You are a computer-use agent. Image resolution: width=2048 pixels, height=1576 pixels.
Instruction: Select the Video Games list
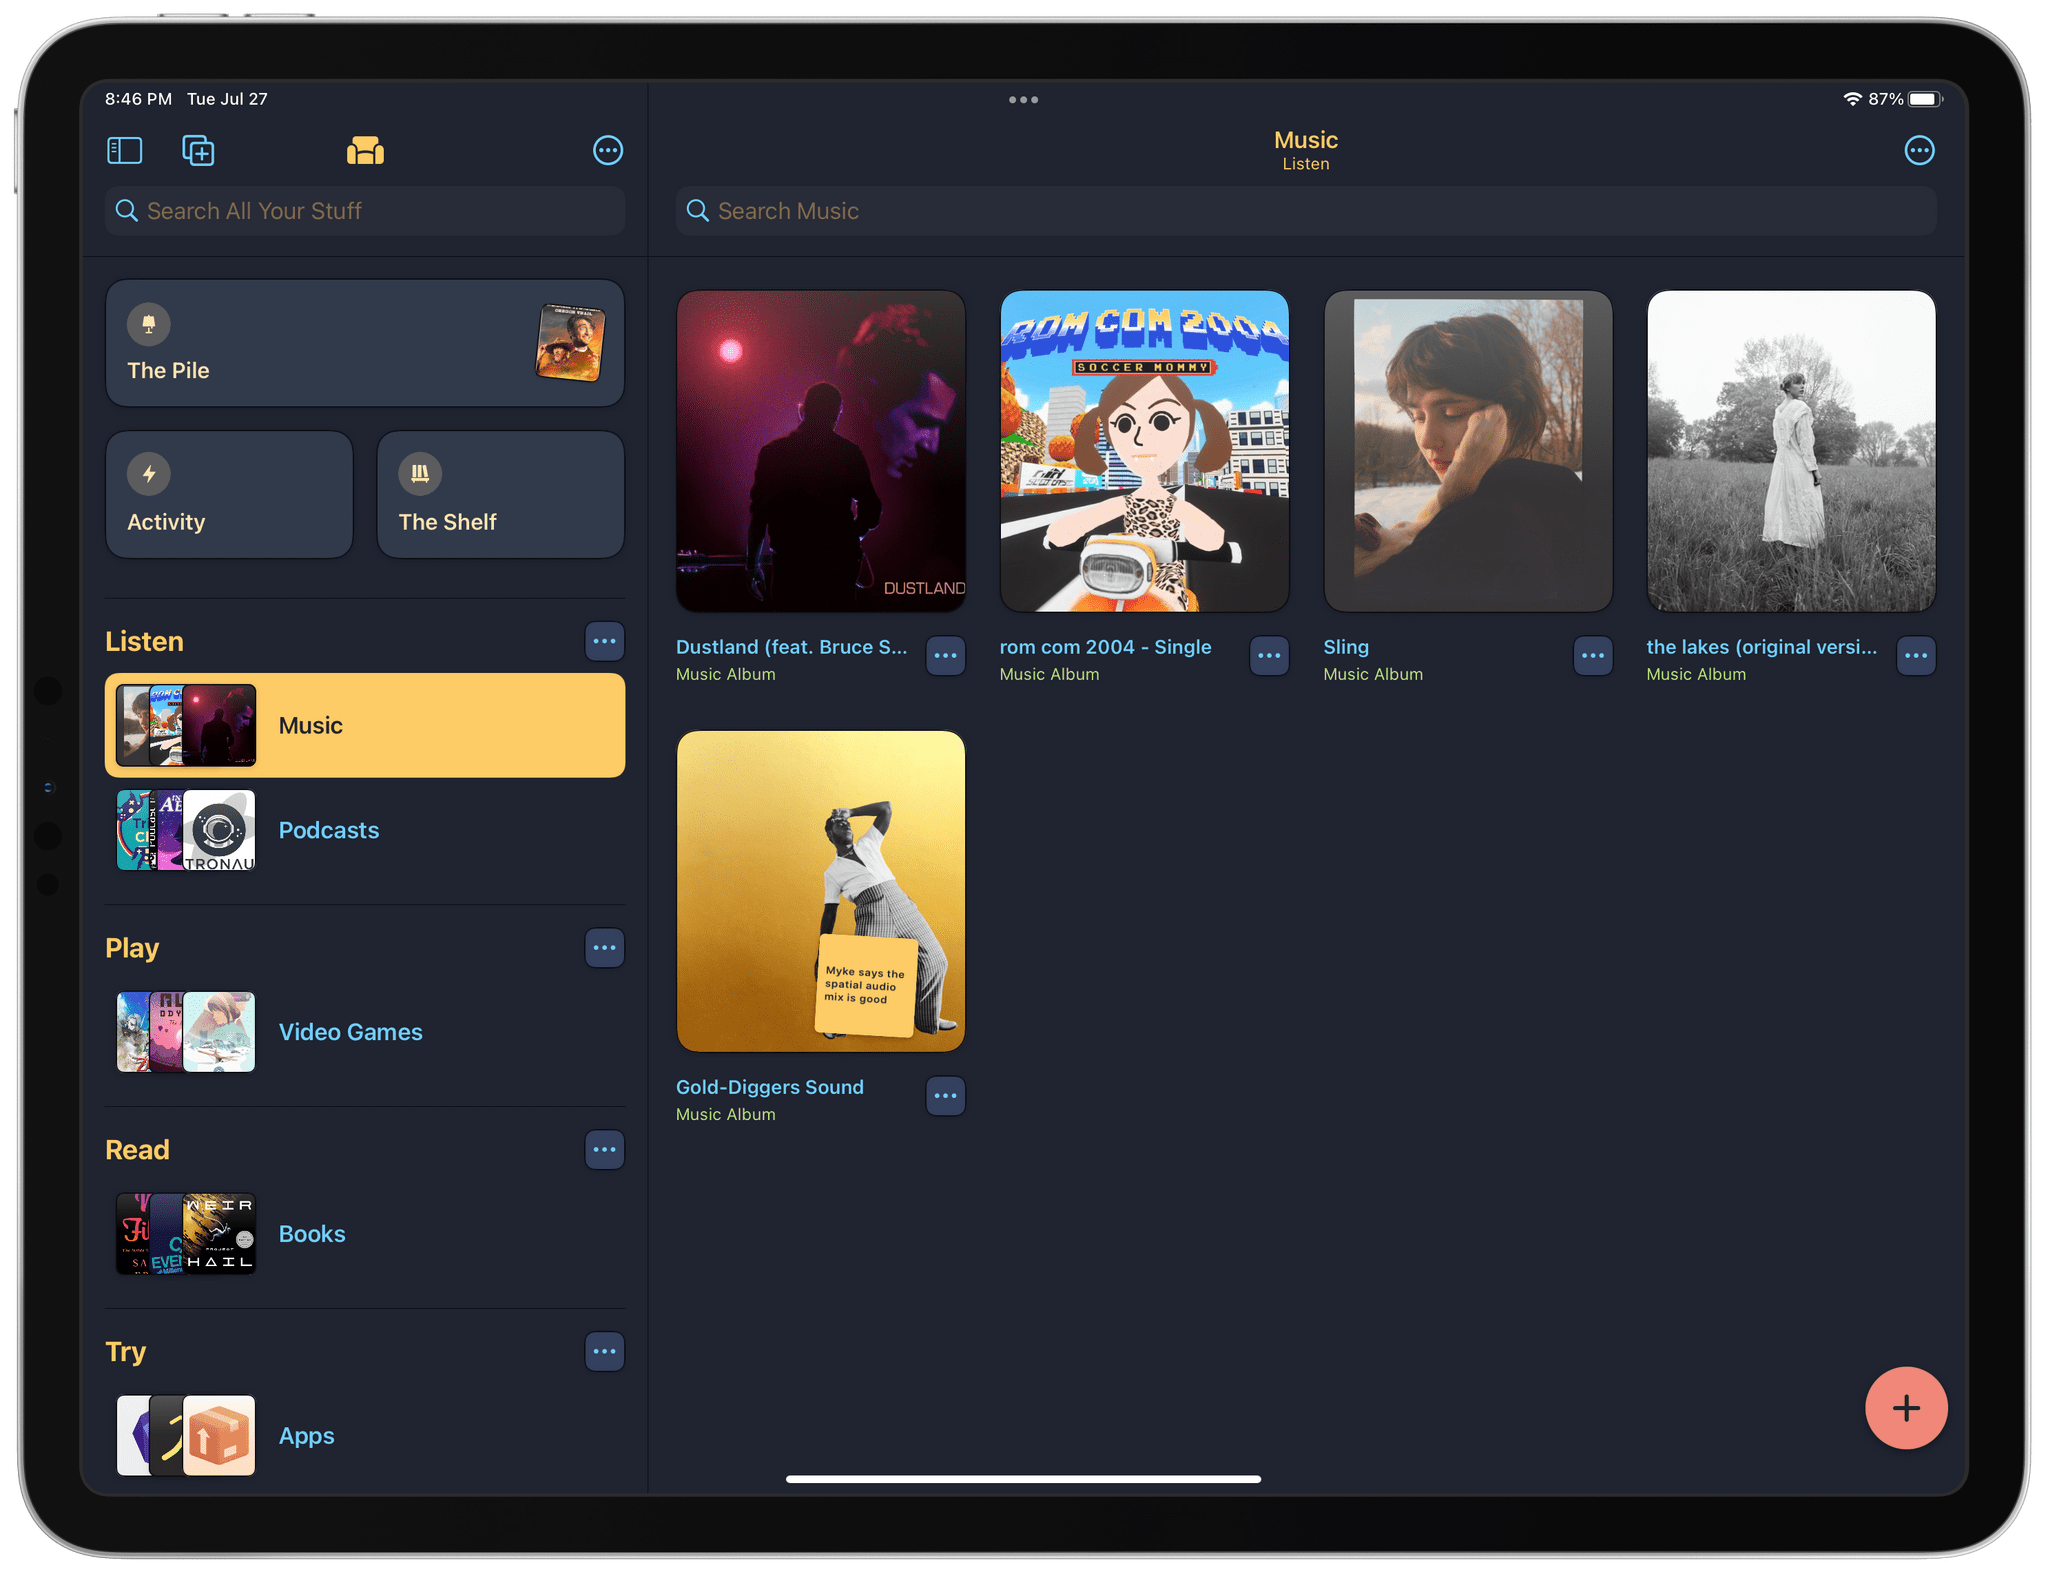pyautogui.click(x=365, y=1032)
